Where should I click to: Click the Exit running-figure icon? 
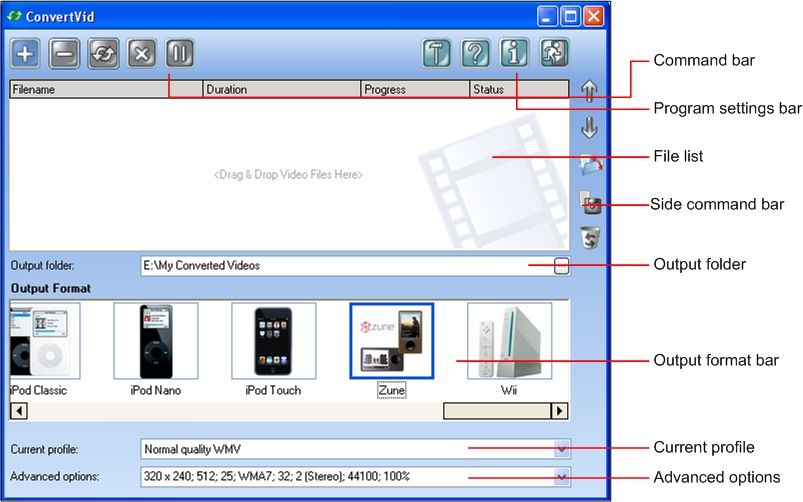tap(554, 53)
